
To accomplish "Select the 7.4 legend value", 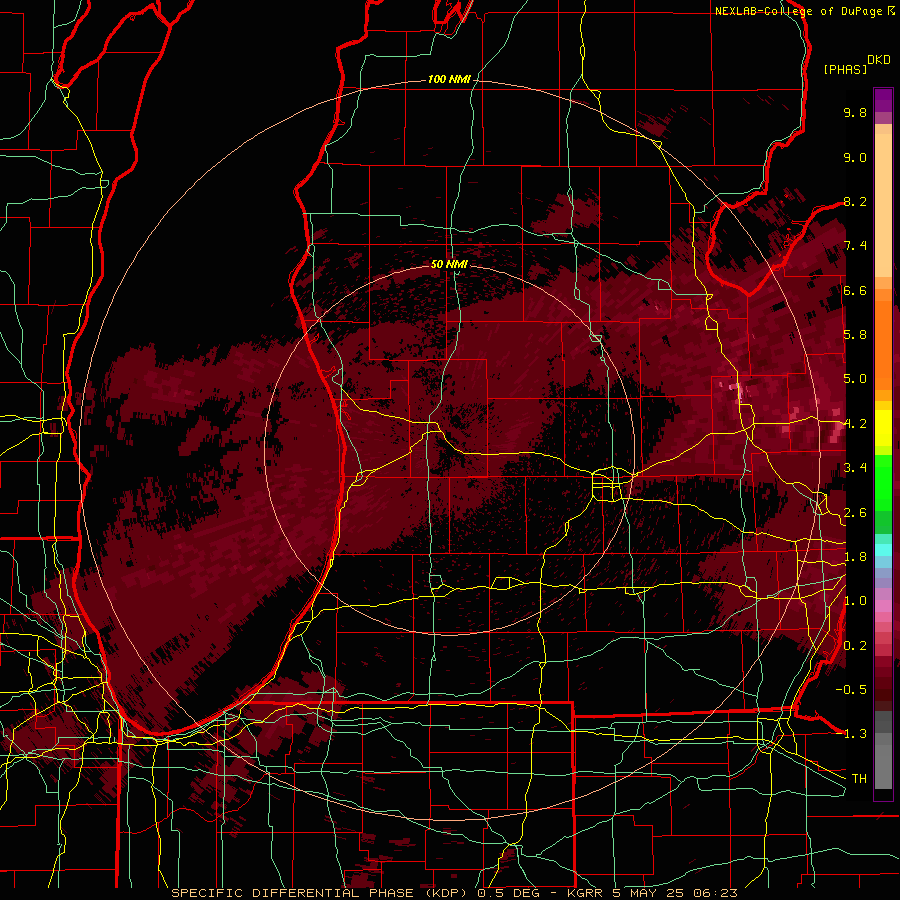I will [855, 246].
